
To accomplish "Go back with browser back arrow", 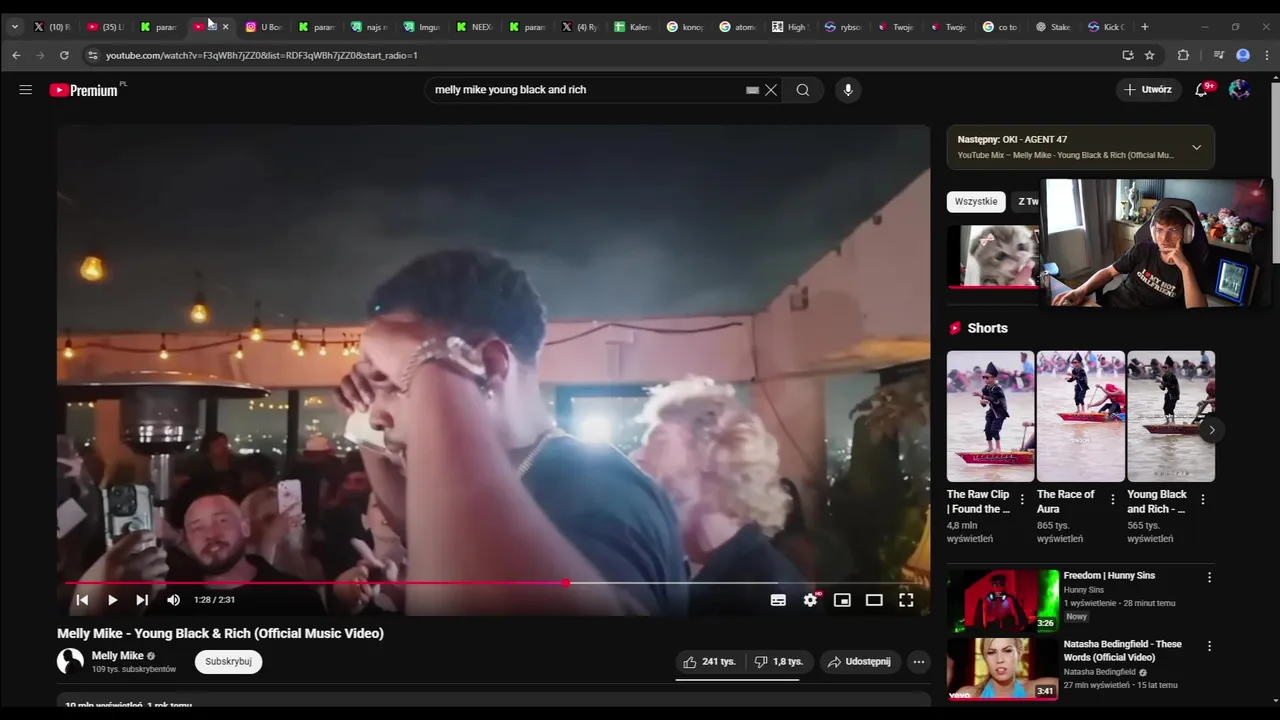I will point(16,55).
